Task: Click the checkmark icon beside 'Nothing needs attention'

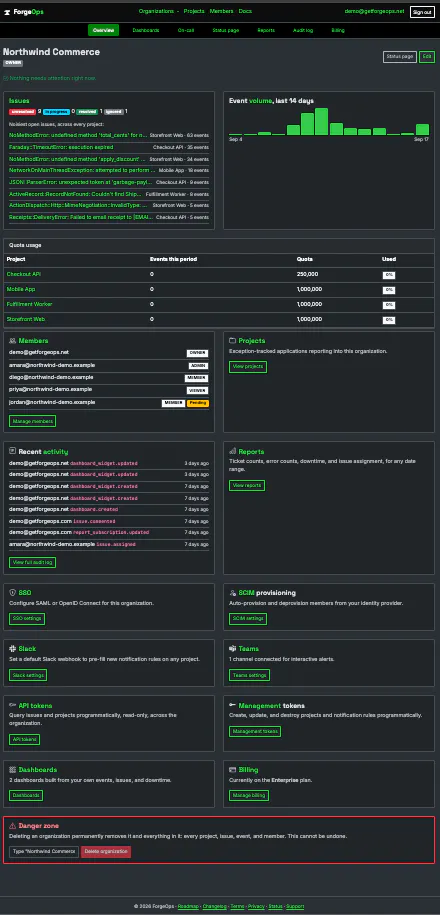Action: [5, 78]
